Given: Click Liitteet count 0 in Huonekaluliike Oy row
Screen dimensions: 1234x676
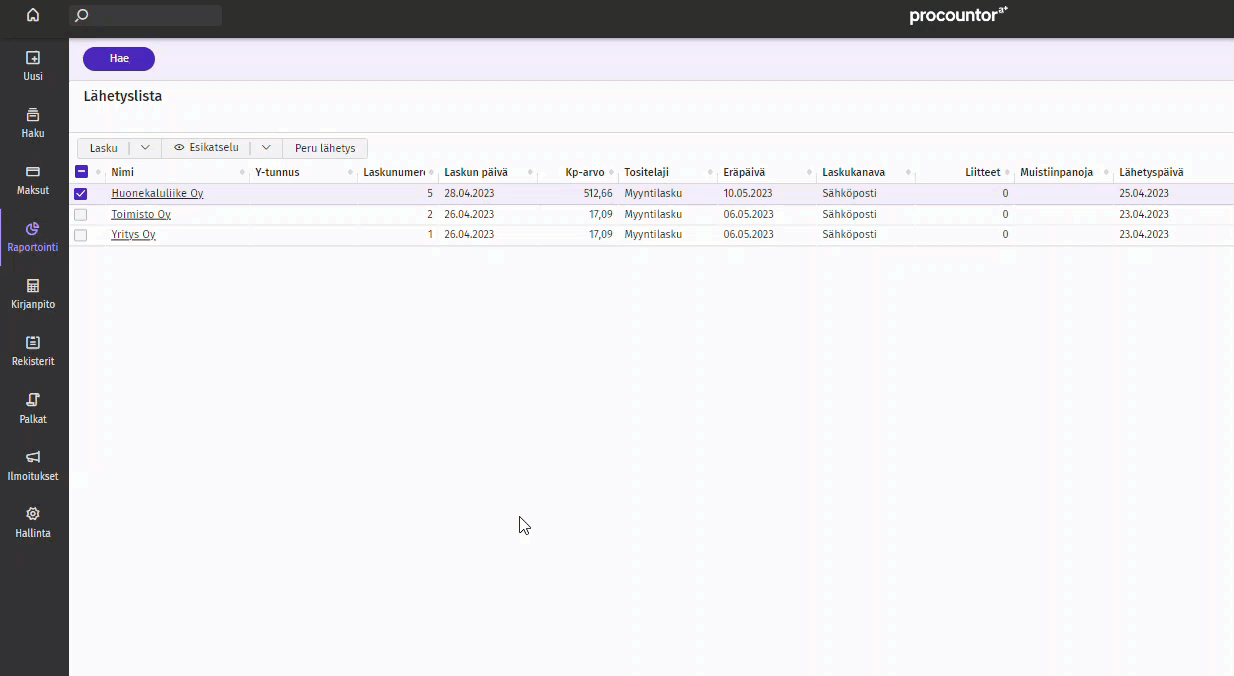Looking at the screenshot, I should [1005, 194].
